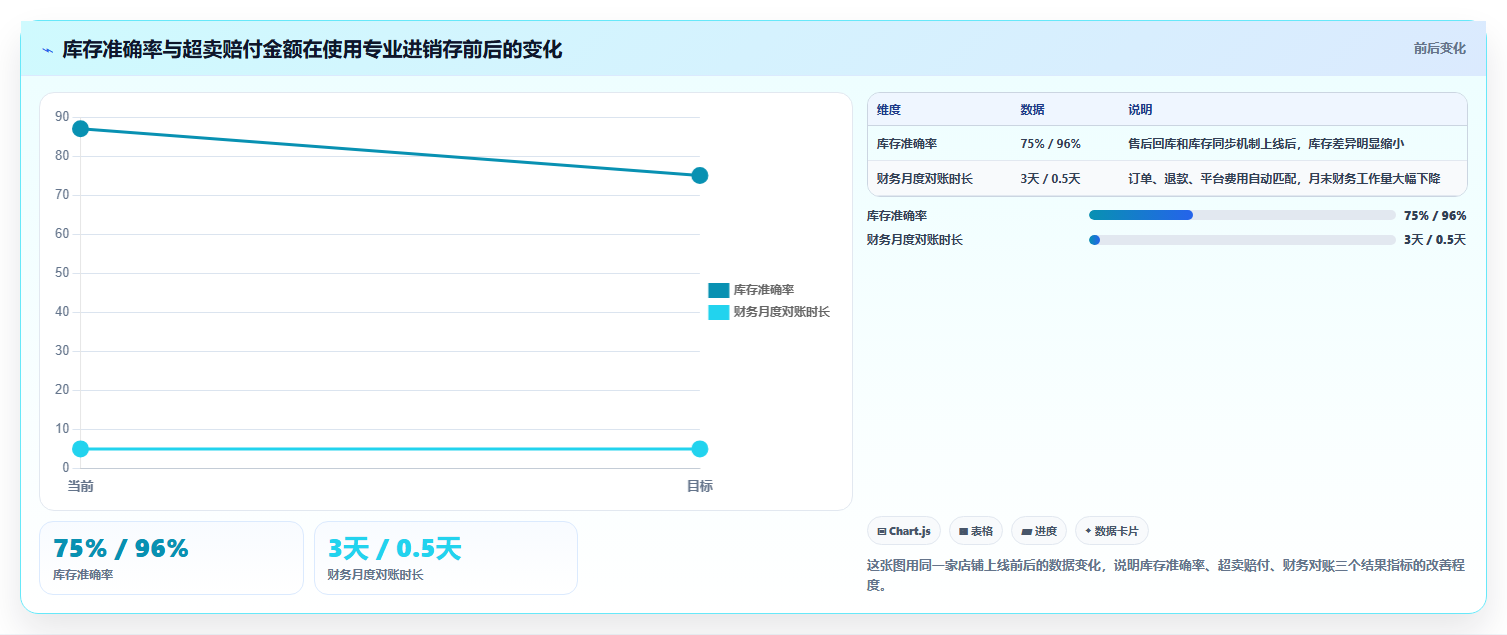Click the 90 y-axis label
The height and width of the screenshot is (635, 1507).
(62, 117)
